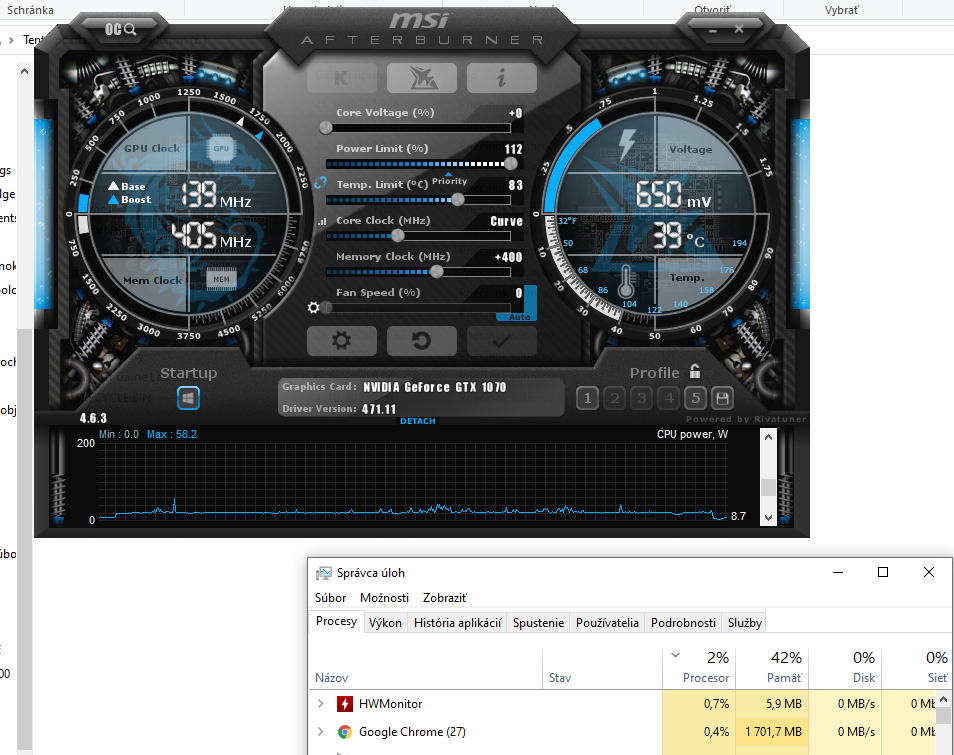The height and width of the screenshot is (755, 954).
Task: Open the information i button
Action: click(x=501, y=78)
